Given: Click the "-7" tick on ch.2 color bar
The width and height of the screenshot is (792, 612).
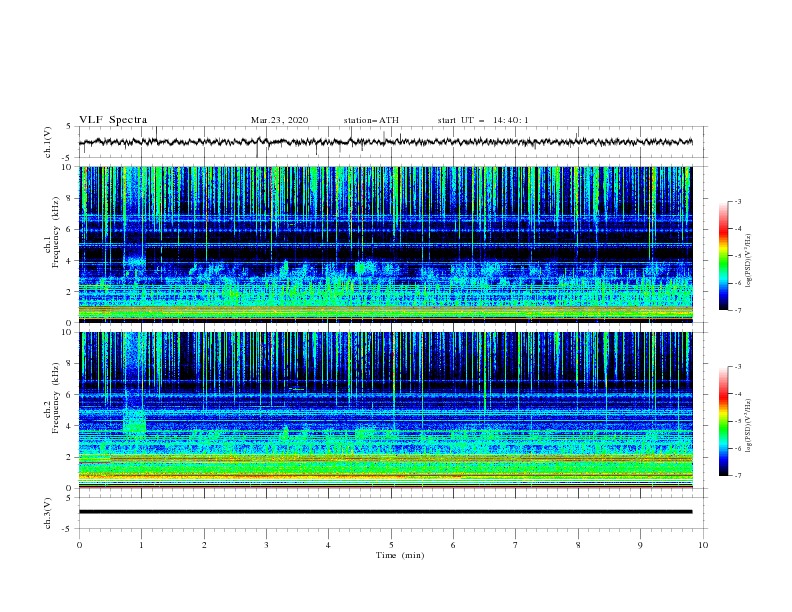Looking at the screenshot, I should point(738,476).
